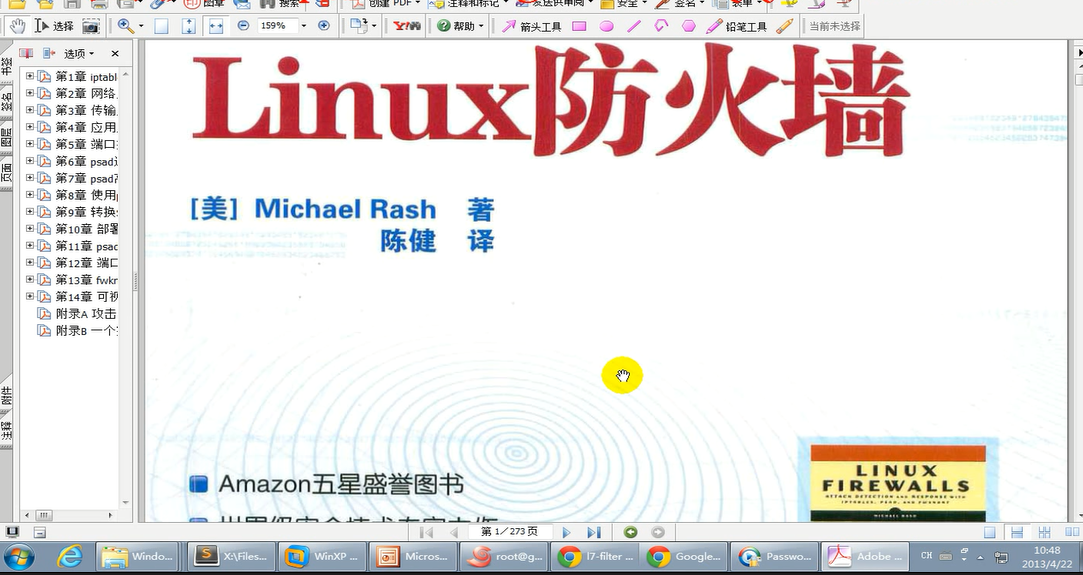1083x575 pixels.
Task: Click the green previous view button
Action: point(630,532)
